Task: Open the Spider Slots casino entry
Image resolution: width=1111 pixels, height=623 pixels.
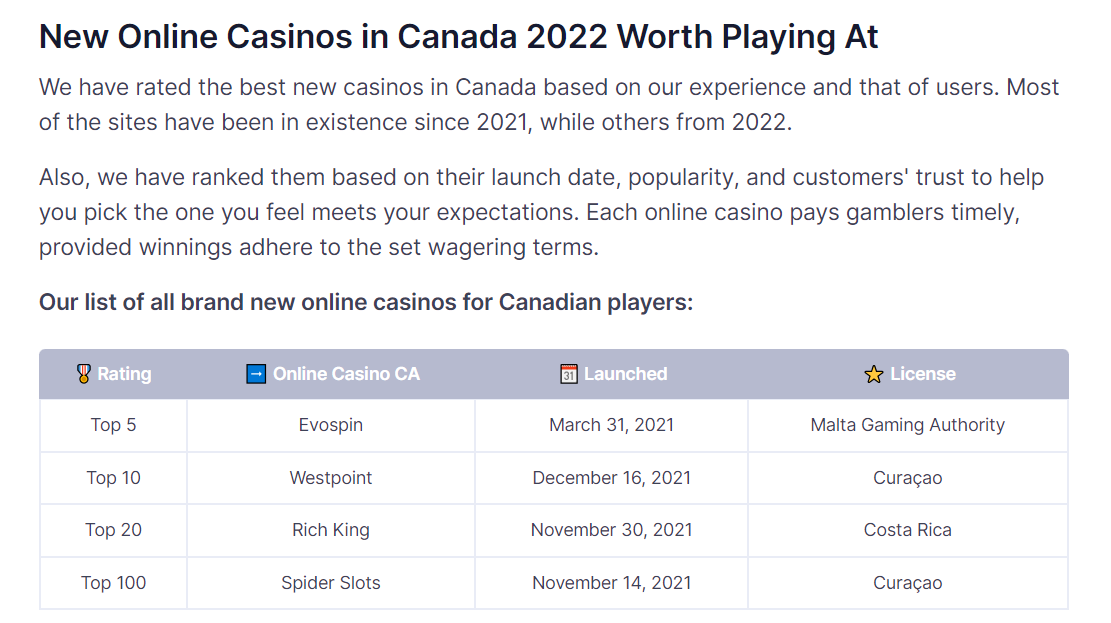Action: 331,583
